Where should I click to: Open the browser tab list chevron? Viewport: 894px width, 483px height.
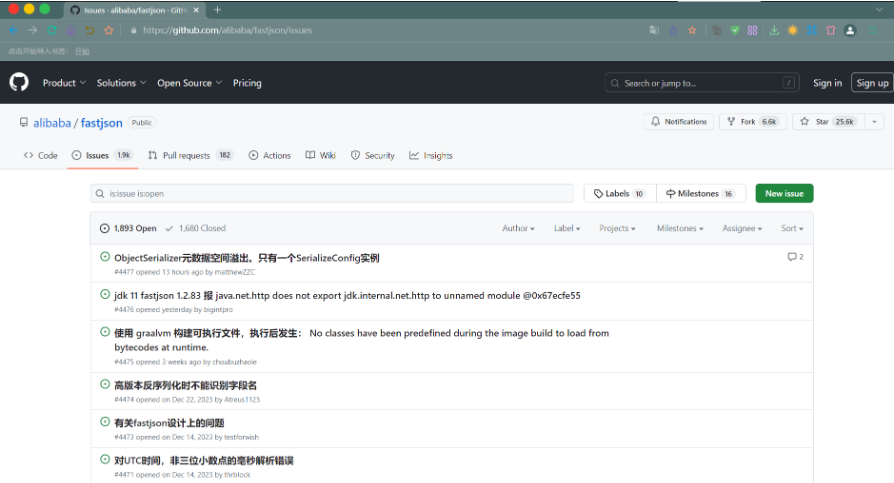point(879,10)
